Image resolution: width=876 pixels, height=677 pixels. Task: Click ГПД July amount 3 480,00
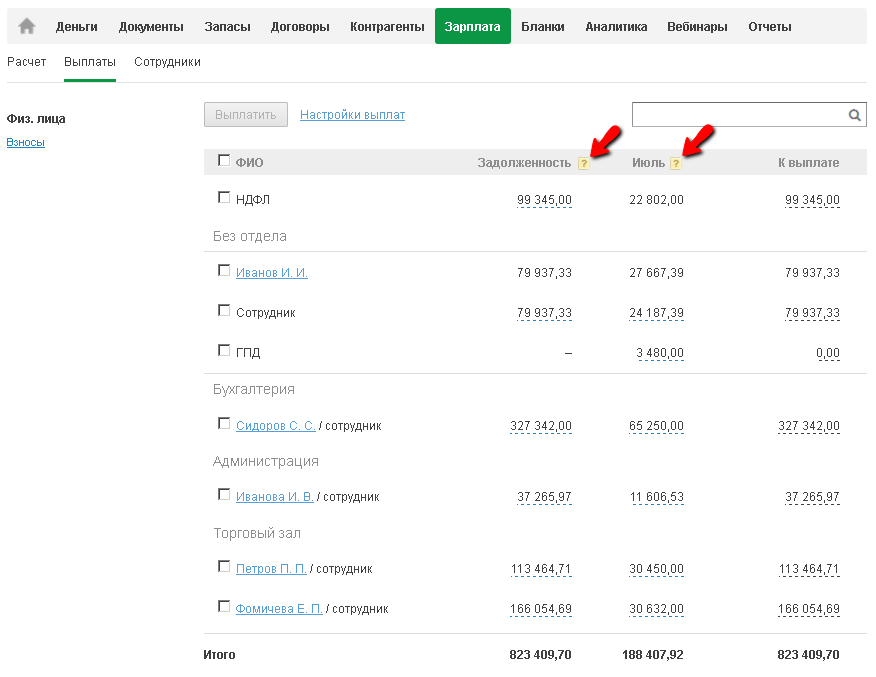click(660, 353)
